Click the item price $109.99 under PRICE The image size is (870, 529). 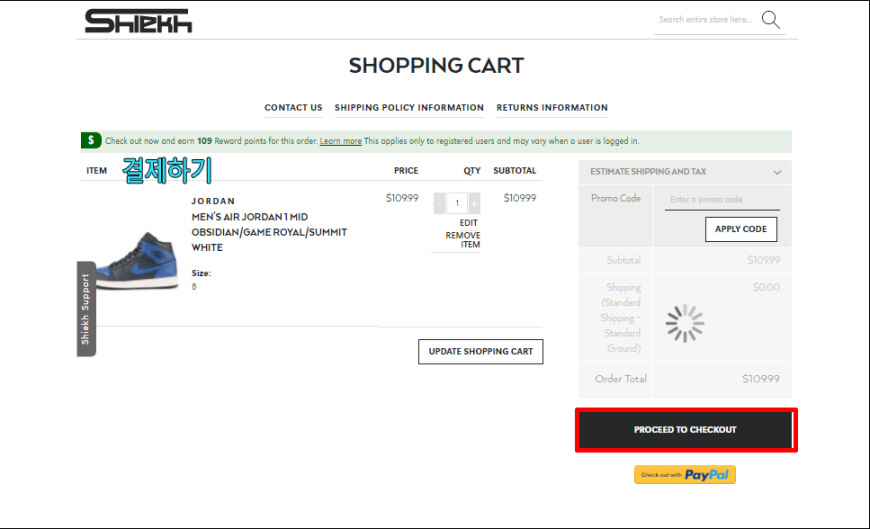(402, 198)
